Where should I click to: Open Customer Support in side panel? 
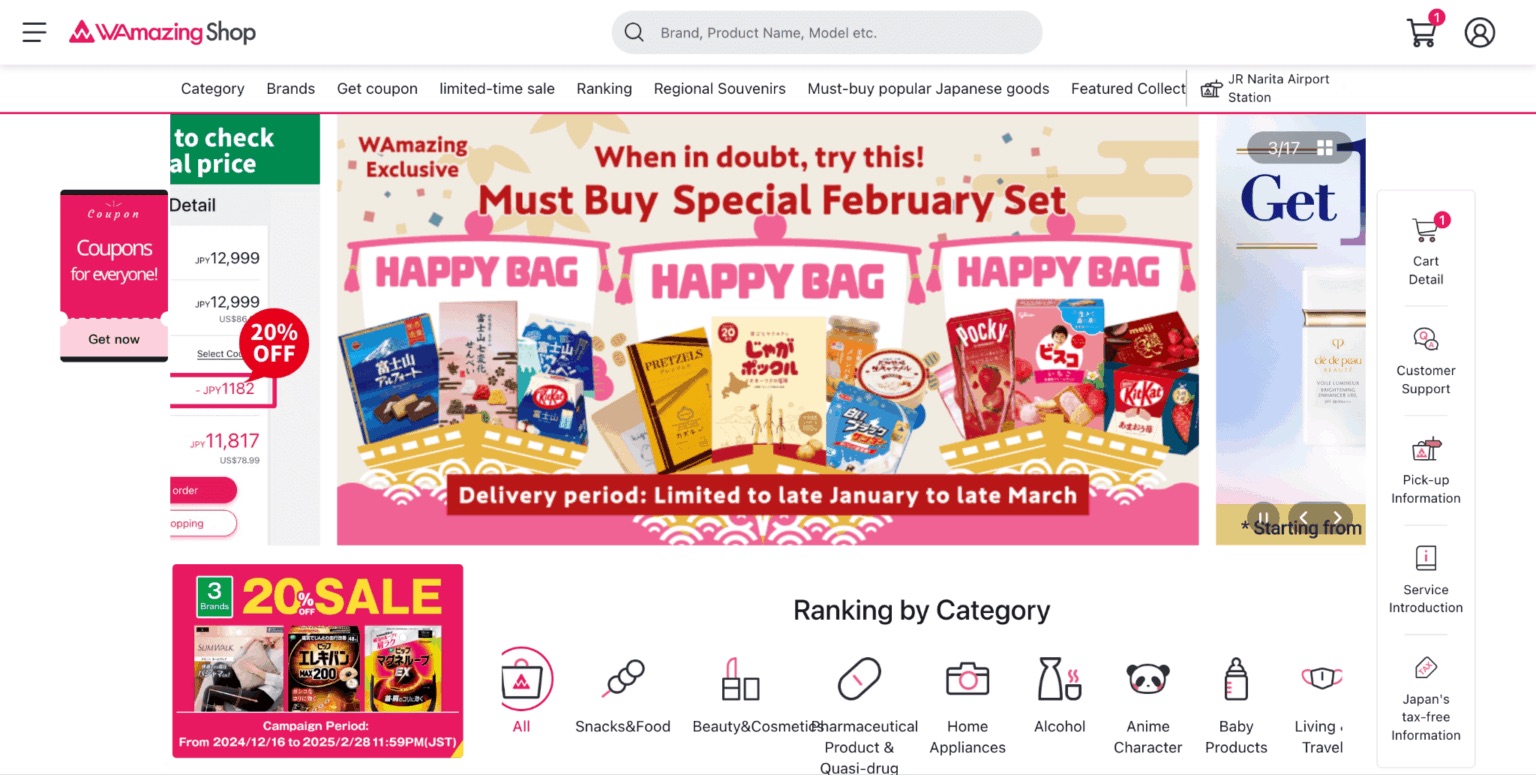pyautogui.click(x=1425, y=361)
